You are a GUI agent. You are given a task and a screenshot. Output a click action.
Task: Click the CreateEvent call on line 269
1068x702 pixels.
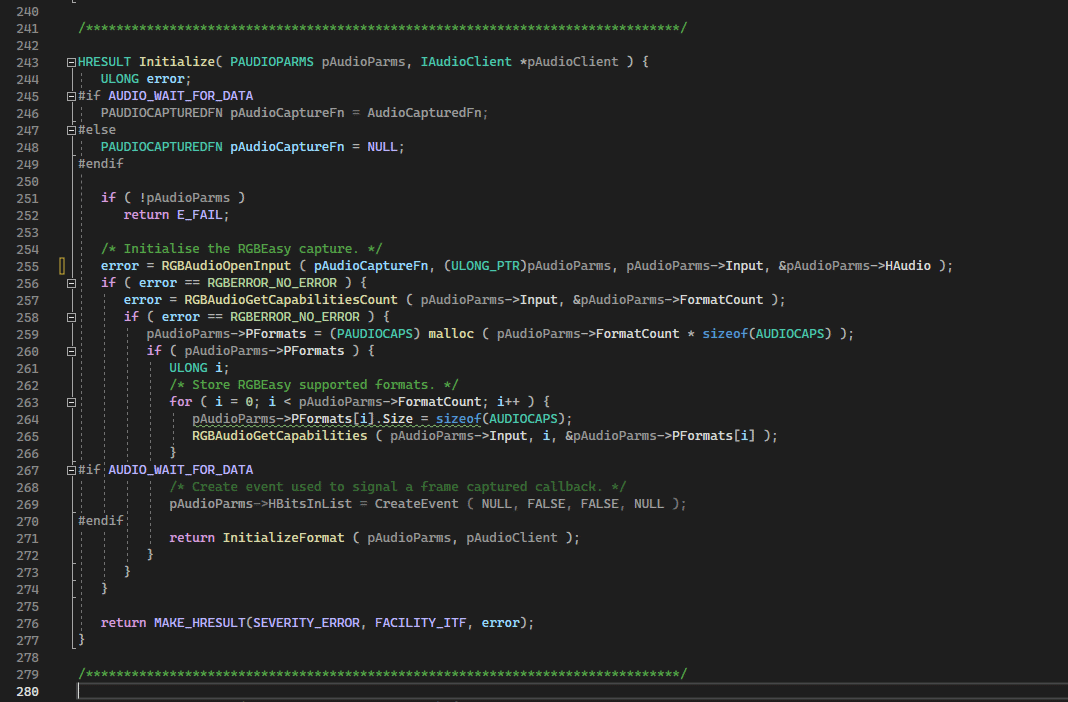[417, 505]
